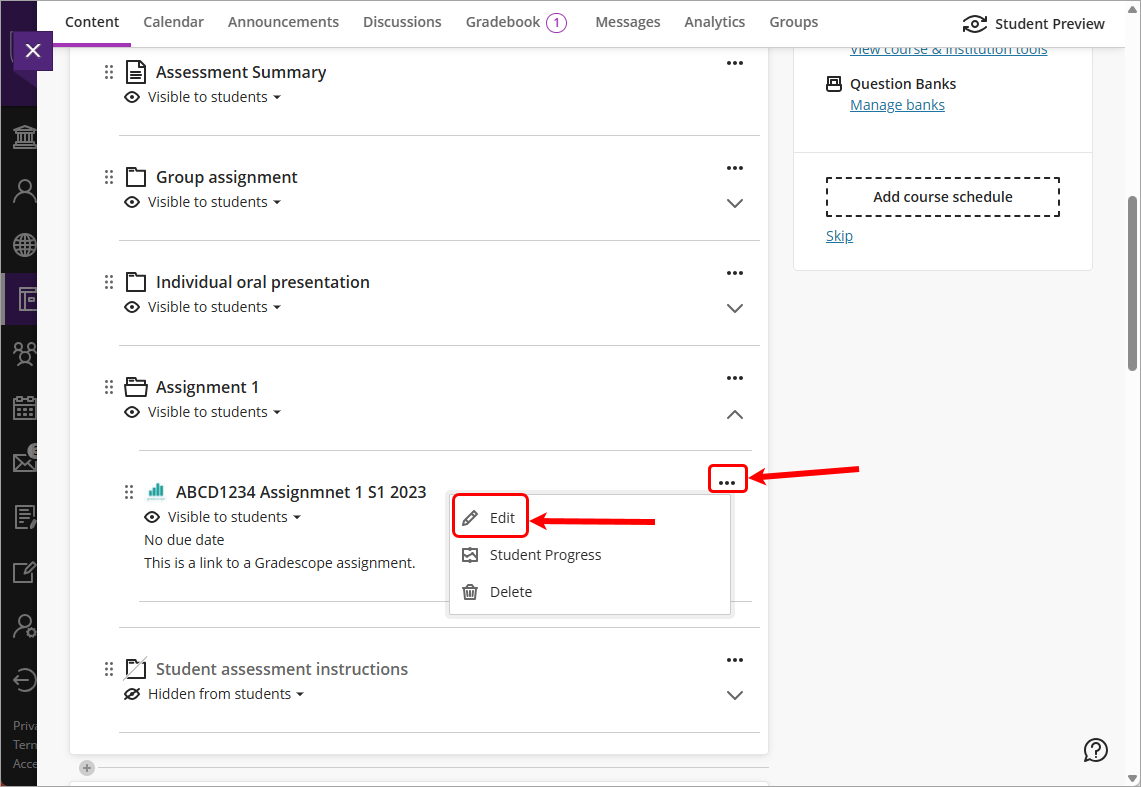The image size is (1141, 787).
Task: Expand the Individual oral presentation folder
Action: [735, 308]
